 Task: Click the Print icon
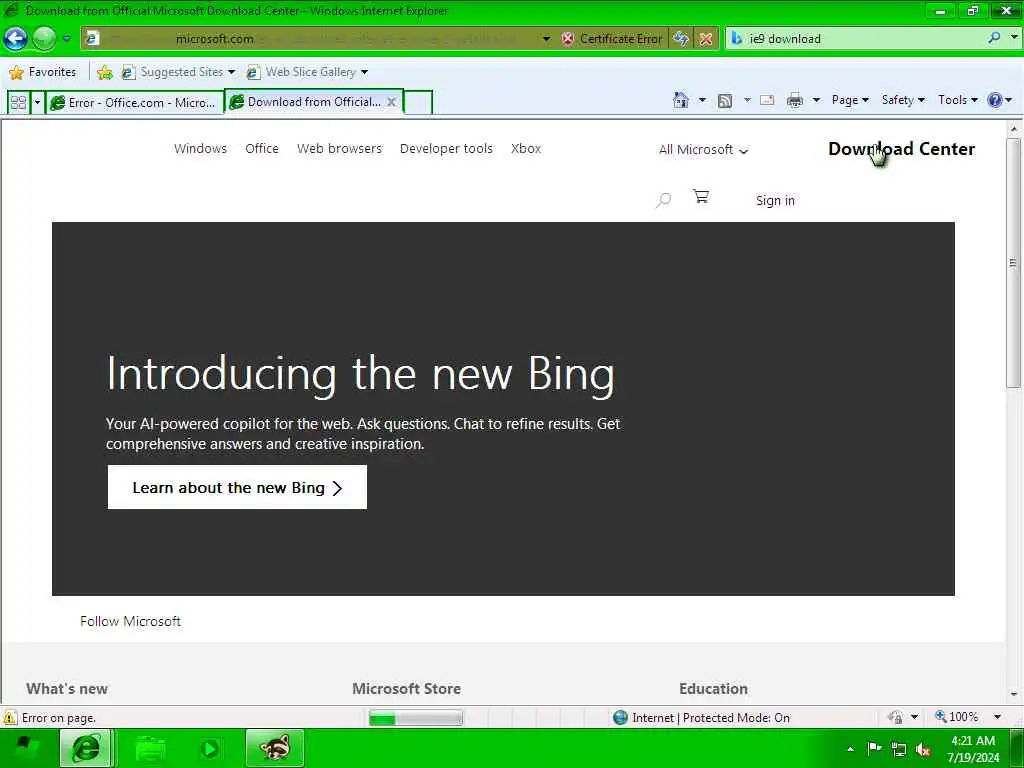point(795,100)
